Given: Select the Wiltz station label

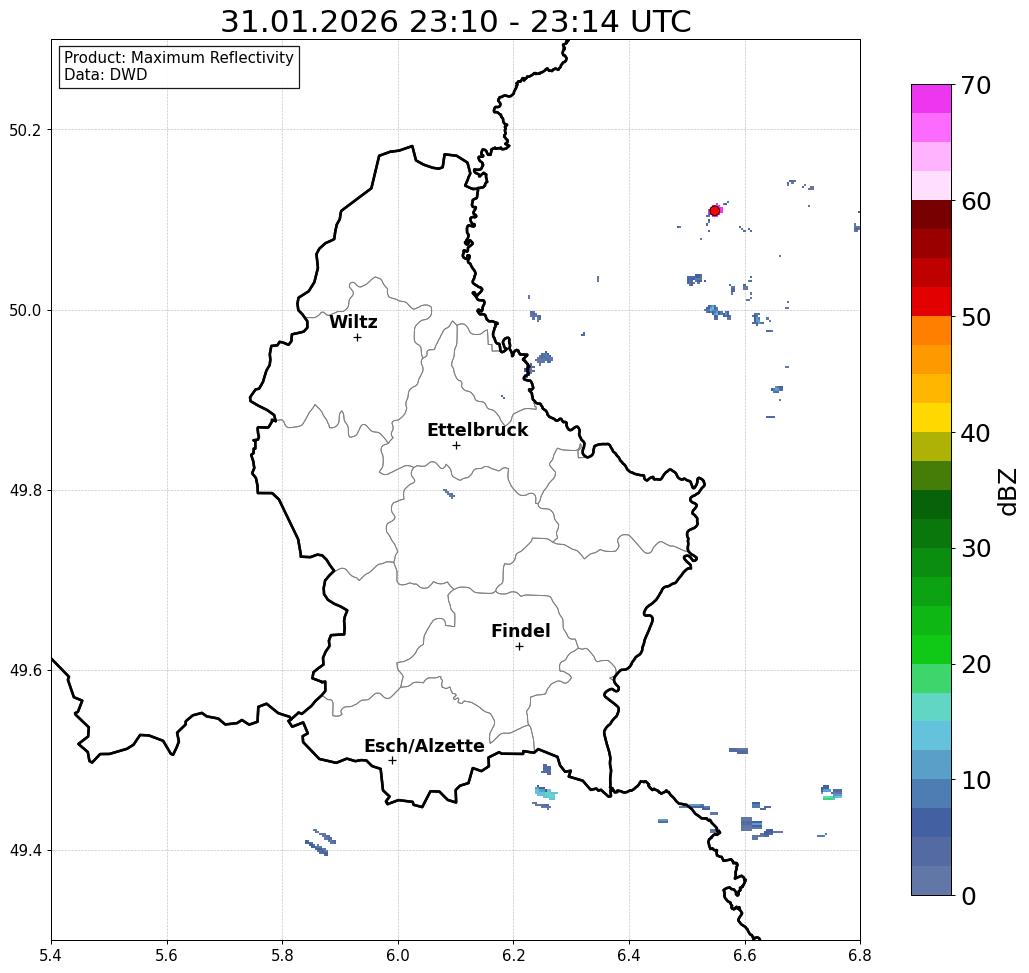Looking at the screenshot, I should [353, 322].
